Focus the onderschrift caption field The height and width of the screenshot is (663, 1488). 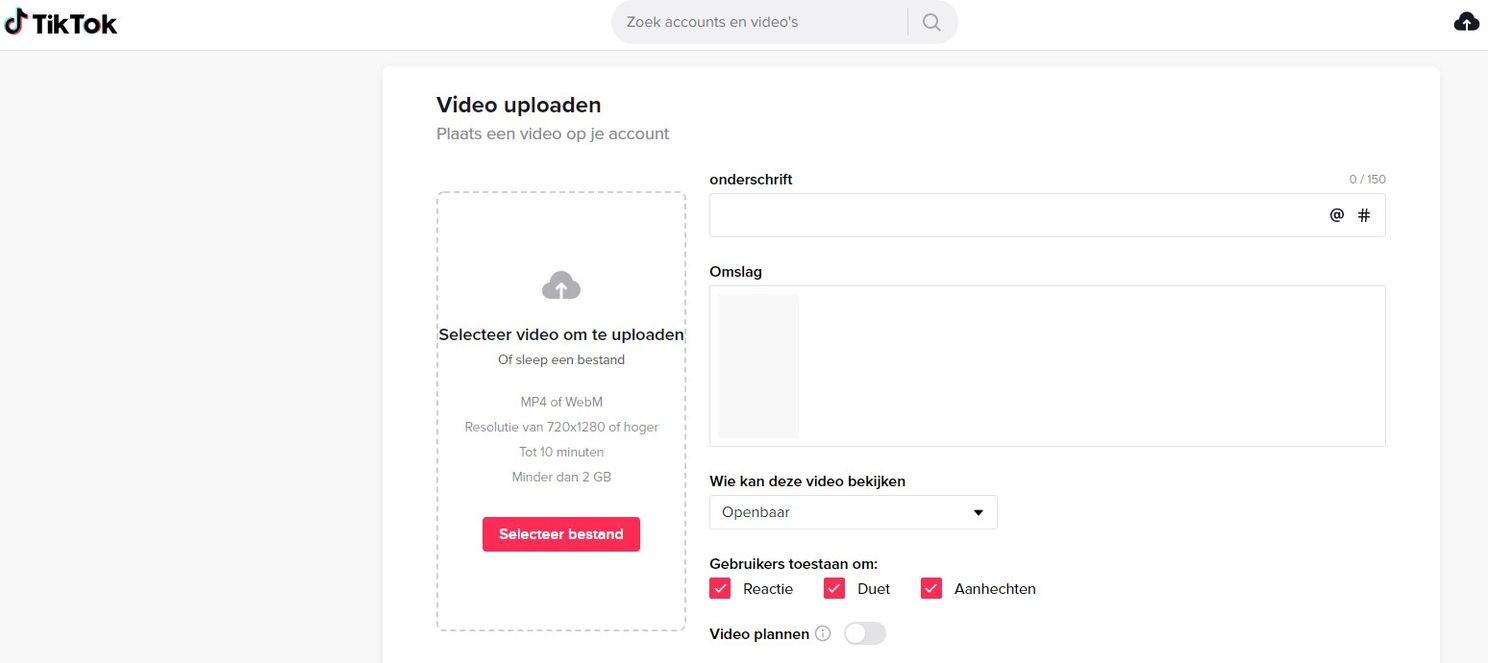[x=1047, y=215]
